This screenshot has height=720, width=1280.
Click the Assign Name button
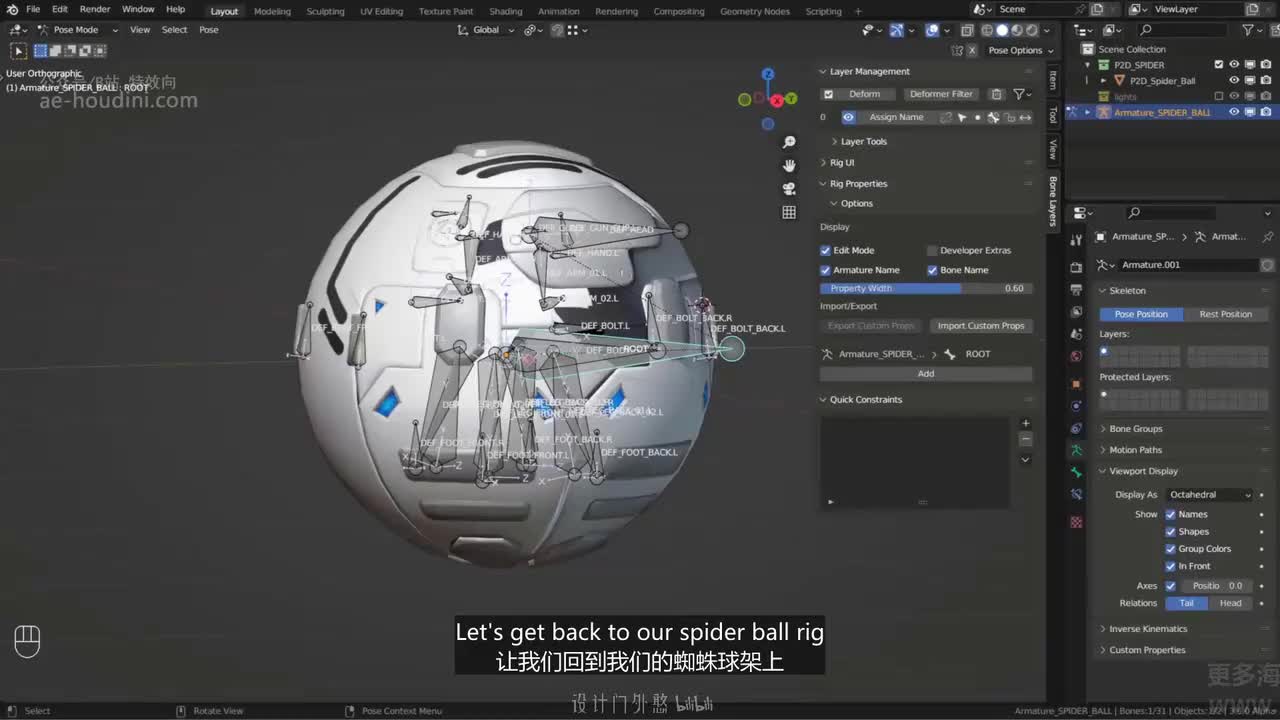[896, 117]
